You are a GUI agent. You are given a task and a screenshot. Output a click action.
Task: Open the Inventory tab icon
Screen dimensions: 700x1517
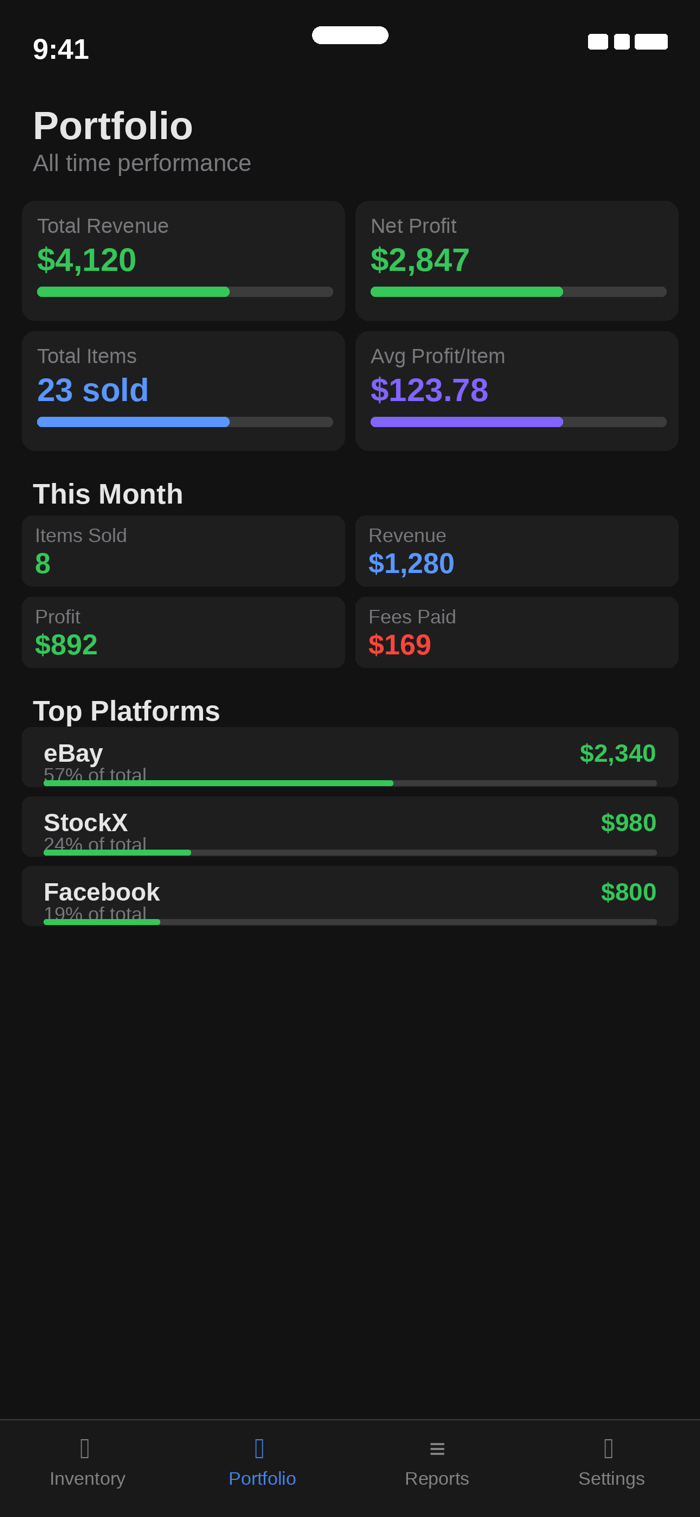point(86,1448)
